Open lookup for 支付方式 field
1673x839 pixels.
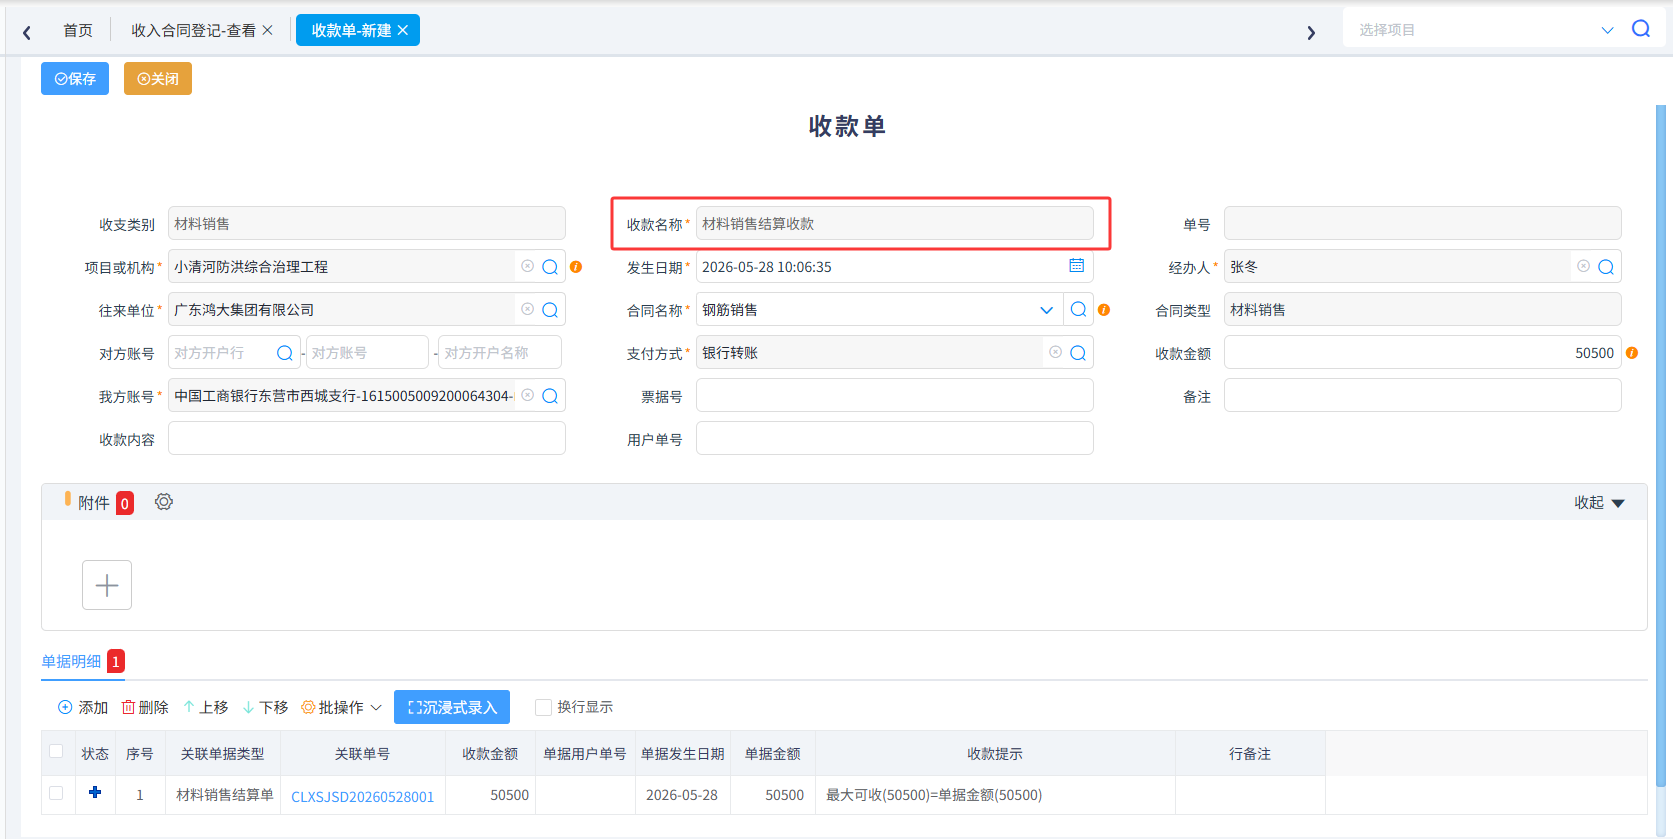(x=1078, y=353)
